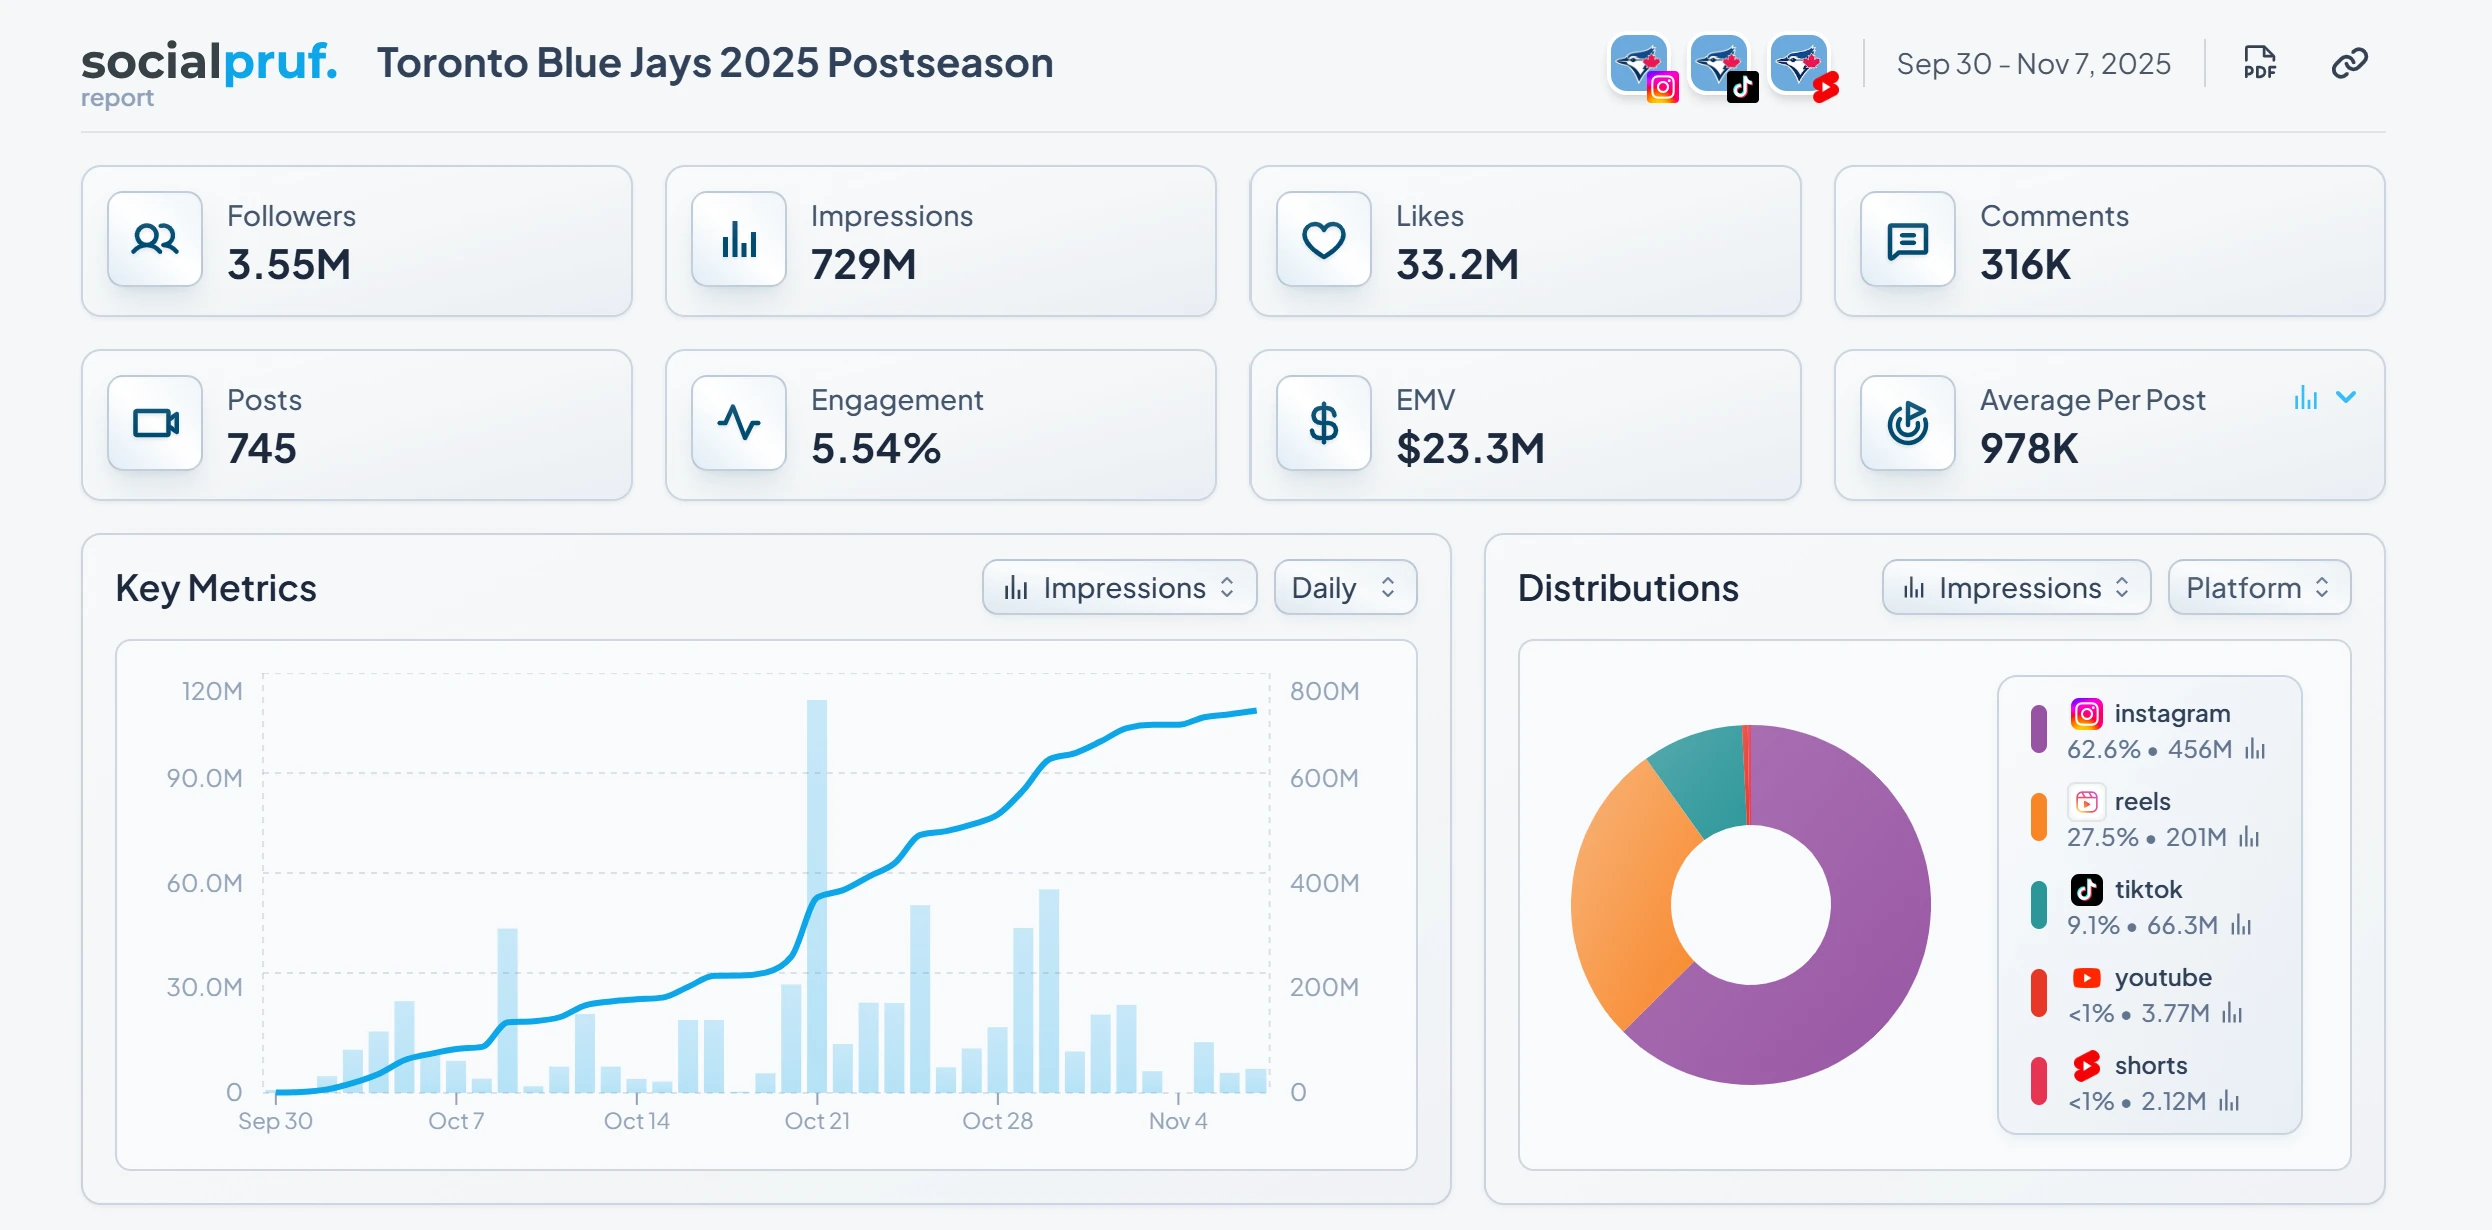Image resolution: width=2492 pixels, height=1230 pixels.
Task: Click the TikTok logo in the legend
Action: point(2086,889)
